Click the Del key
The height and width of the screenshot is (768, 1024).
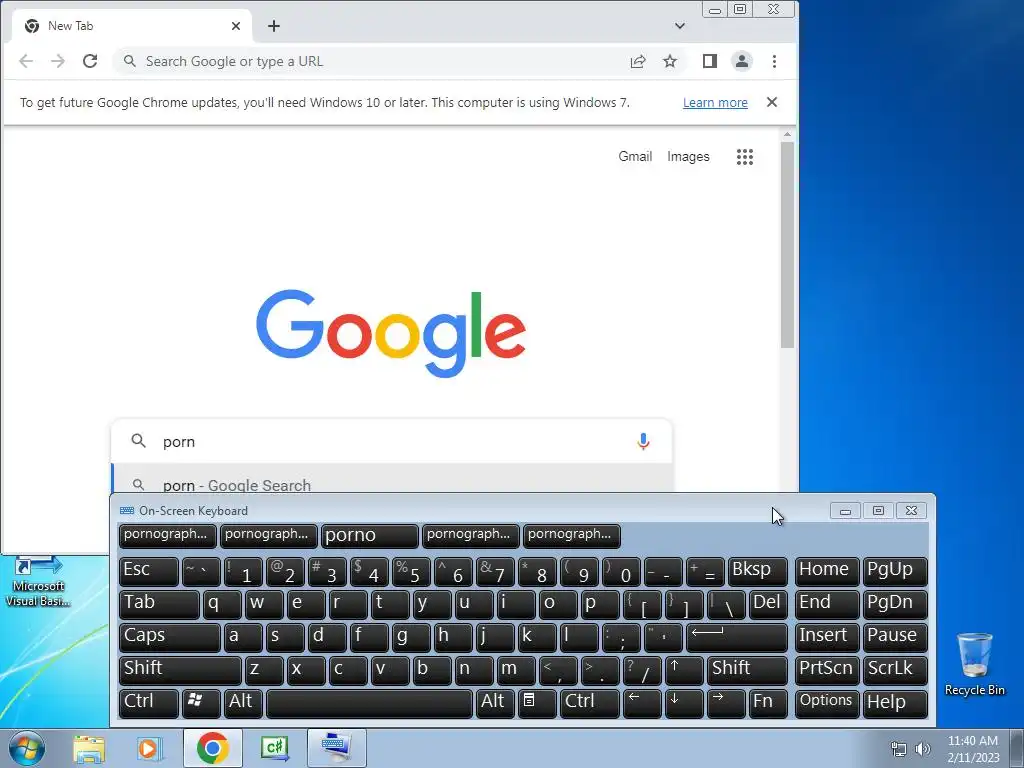point(769,604)
